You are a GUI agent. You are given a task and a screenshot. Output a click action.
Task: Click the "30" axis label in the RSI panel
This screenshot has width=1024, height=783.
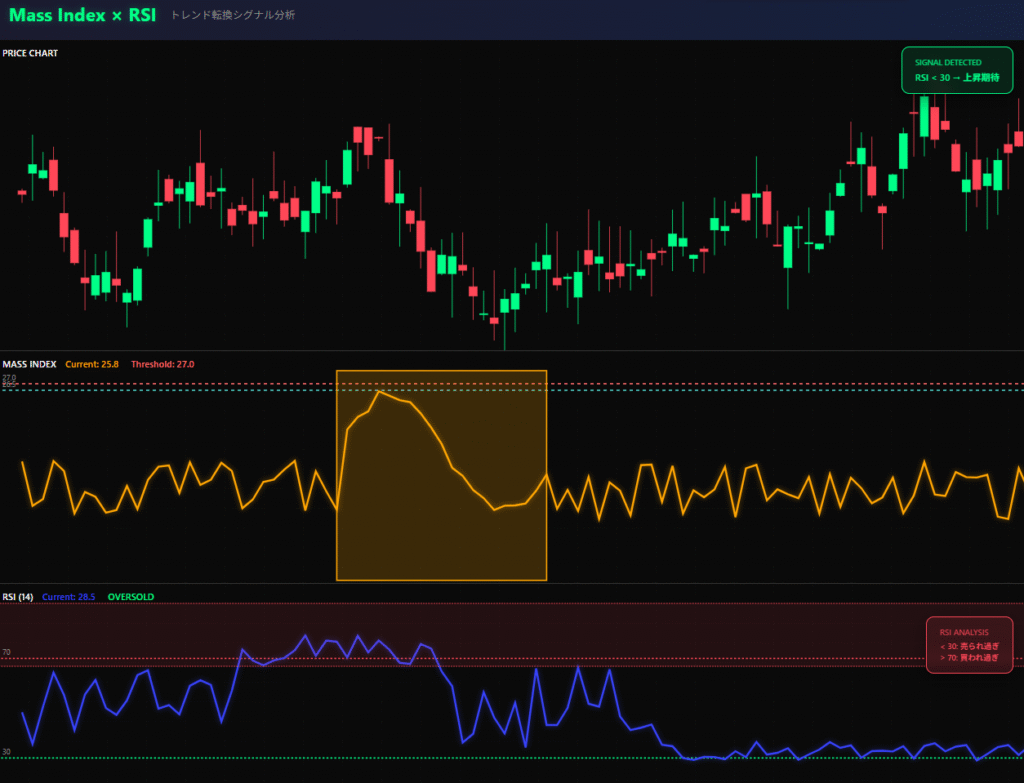[7, 752]
